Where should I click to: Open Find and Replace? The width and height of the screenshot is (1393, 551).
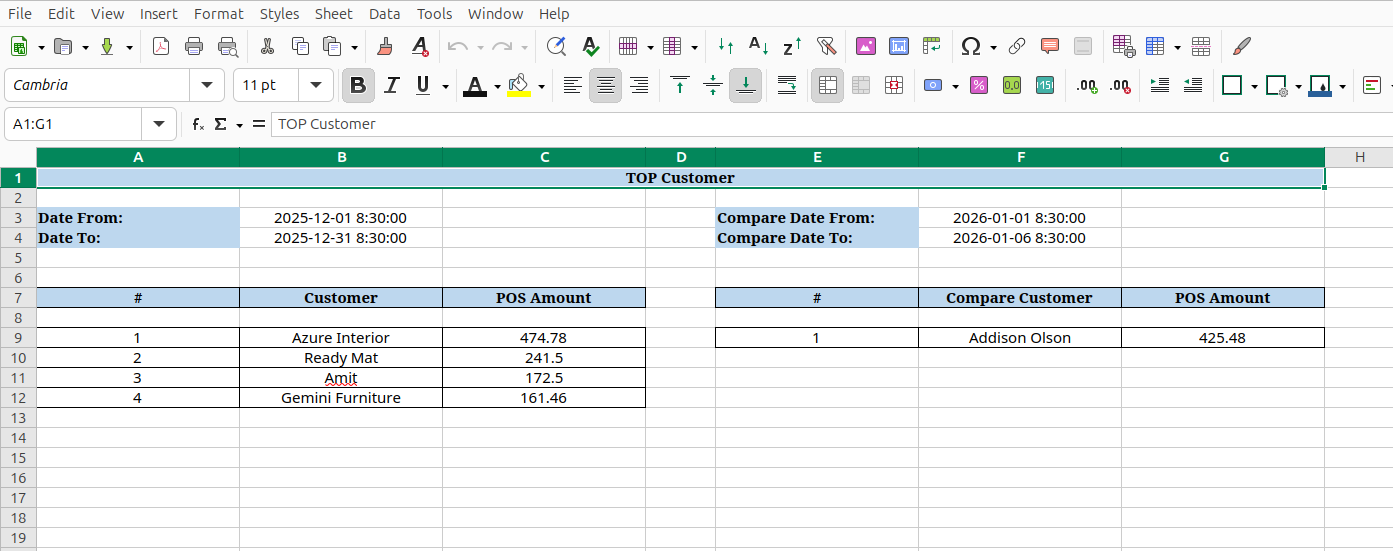pos(557,46)
